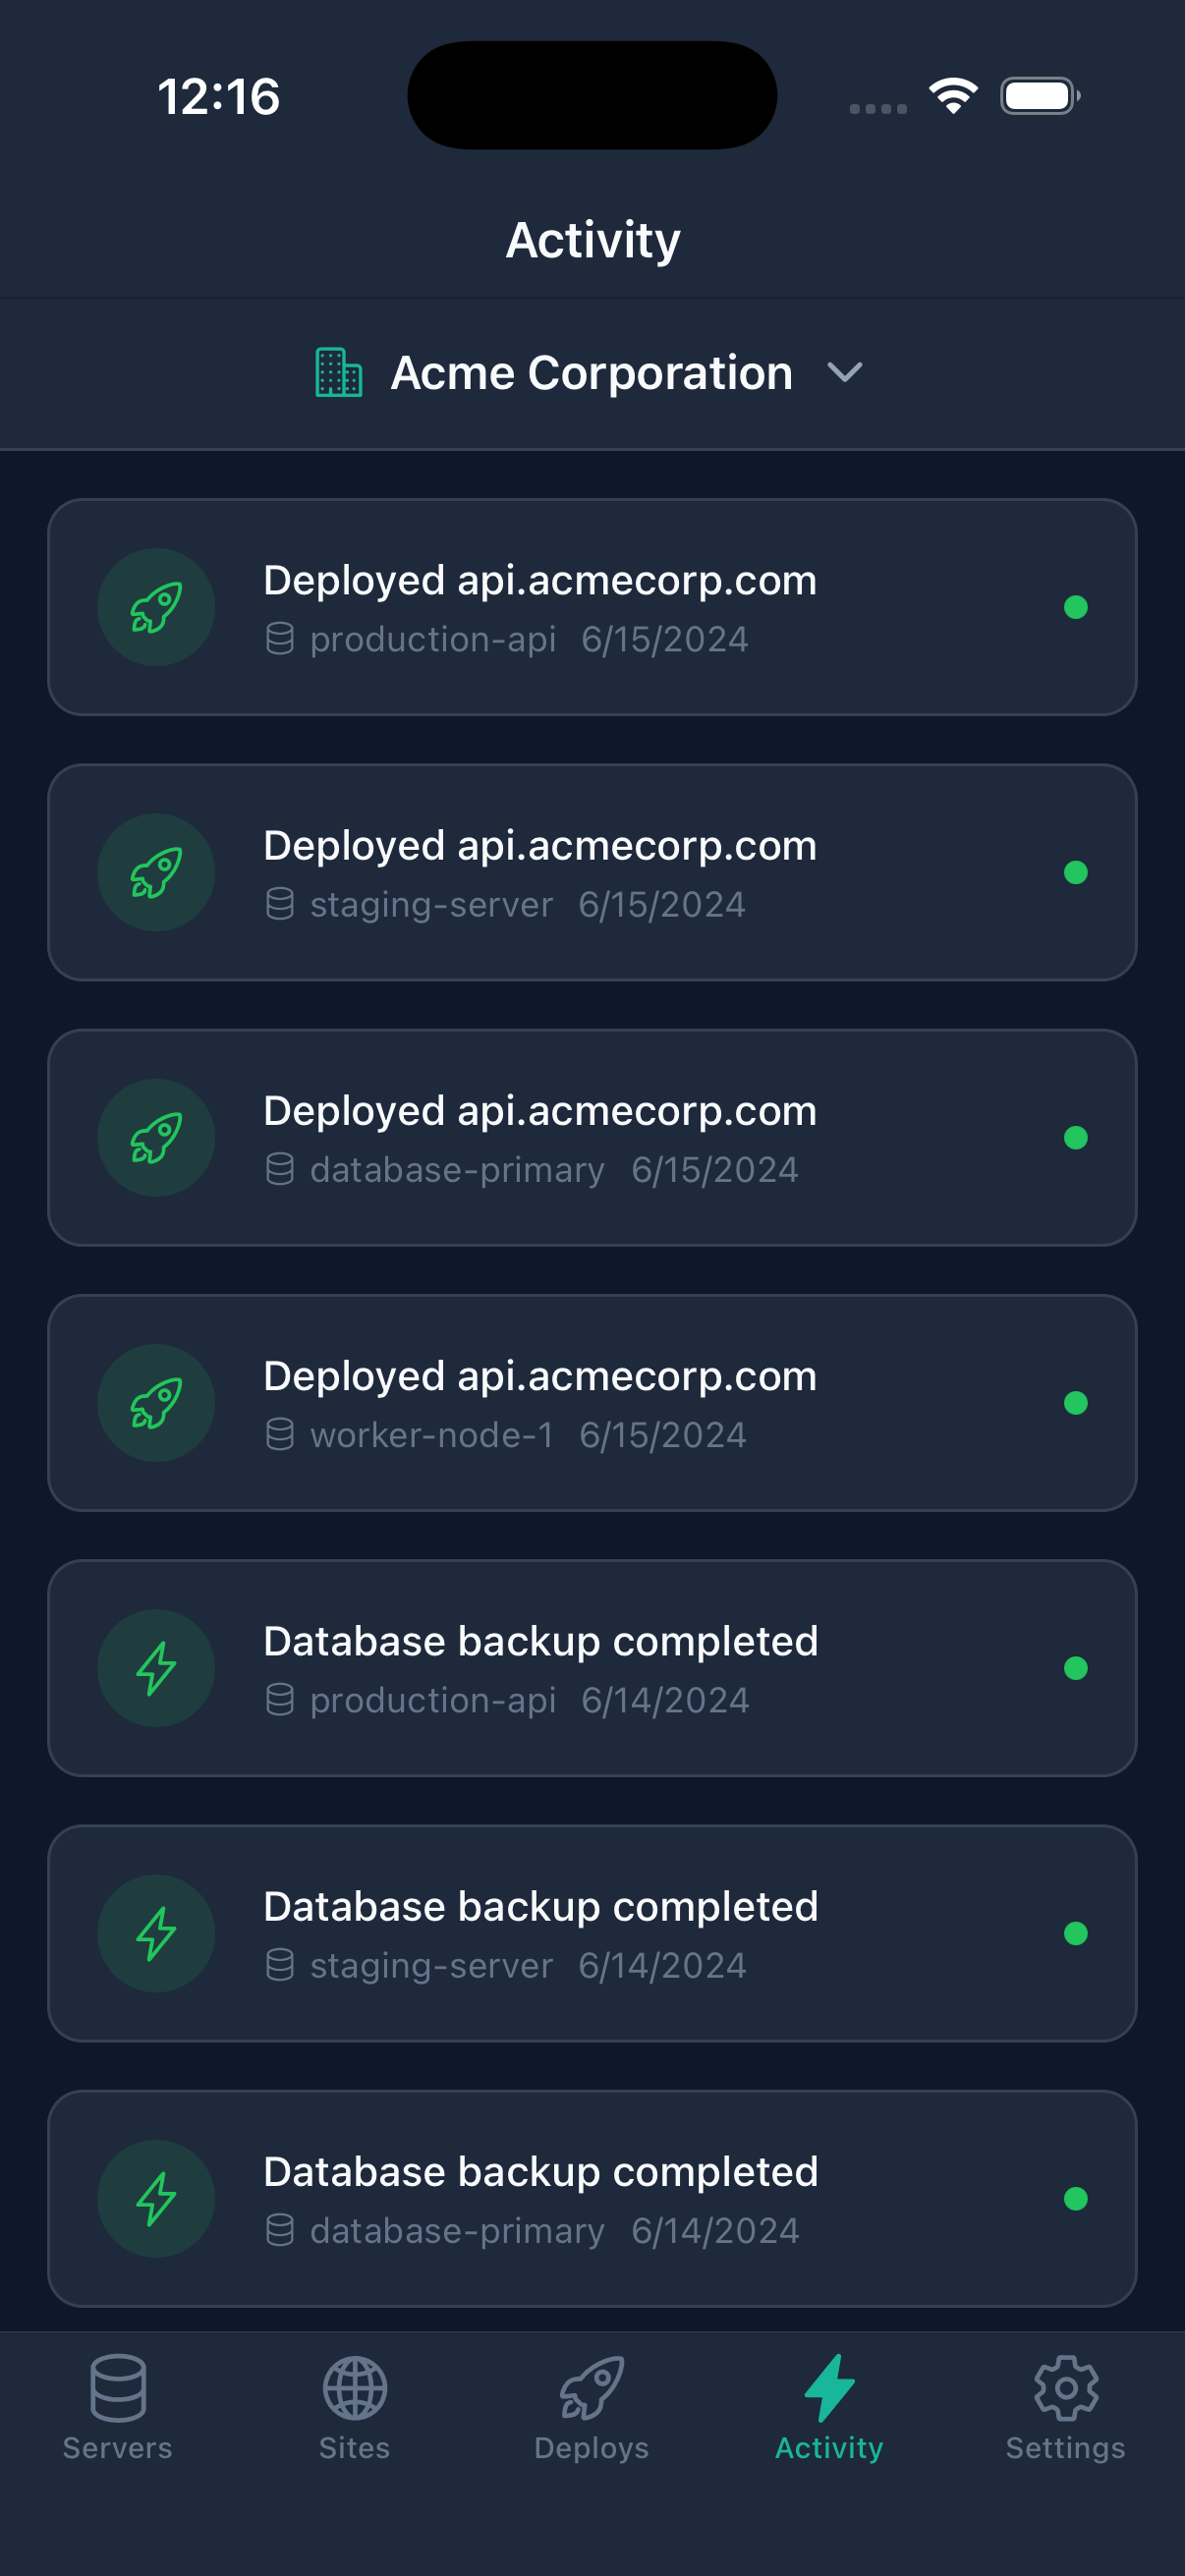Click the building icon beside Acme Corporation

(x=339, y=373)
